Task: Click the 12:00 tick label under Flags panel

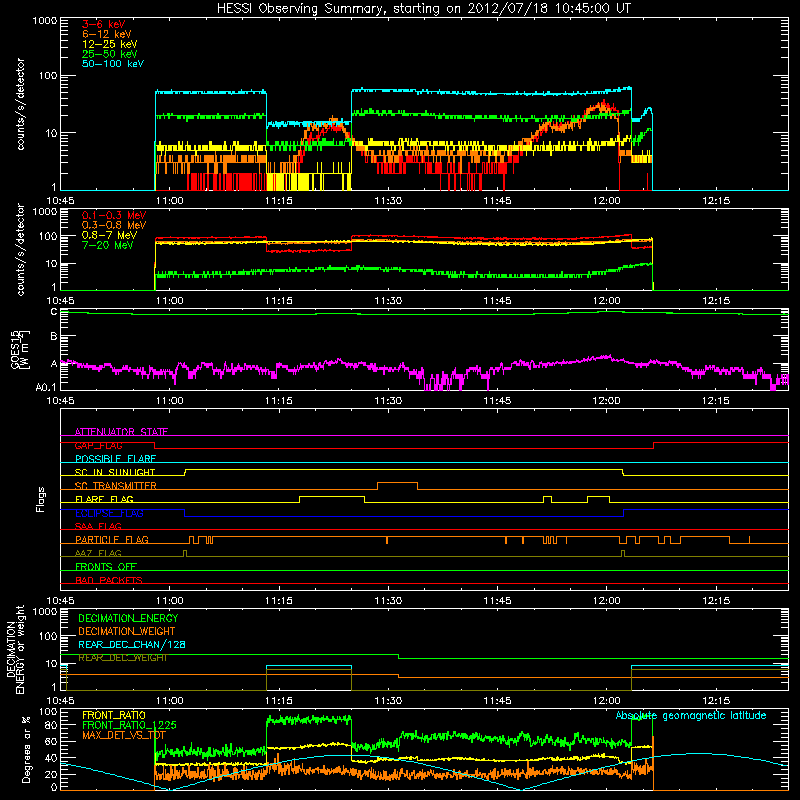Action: click(607, 601)
